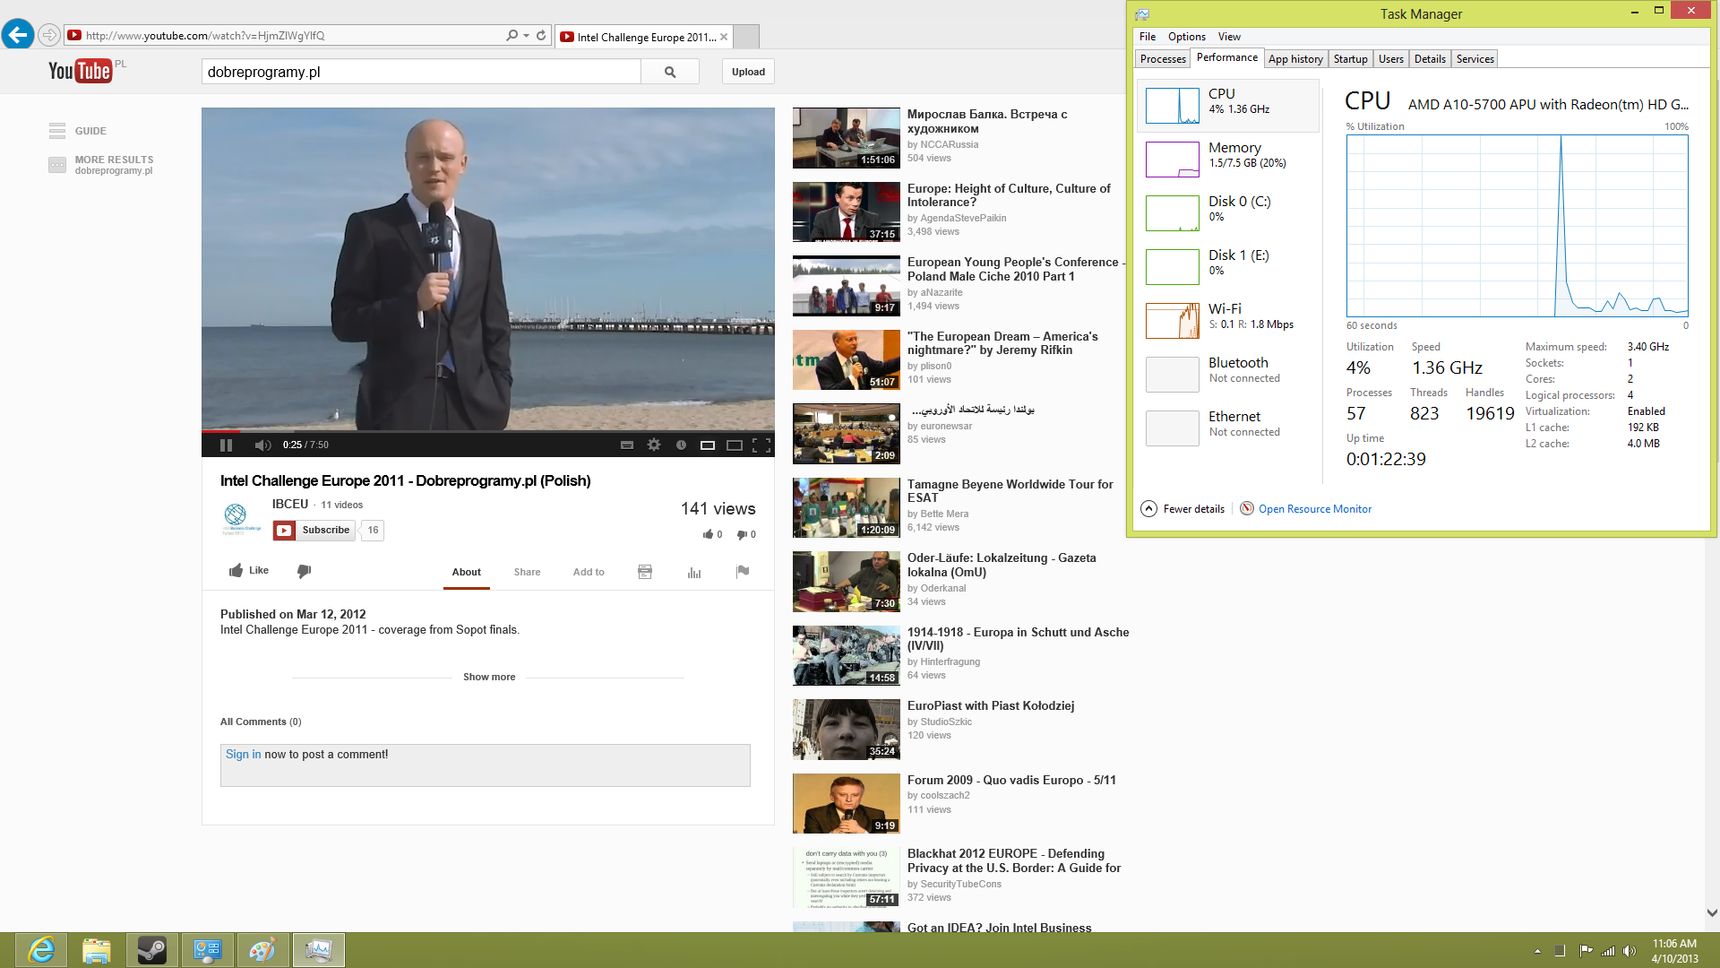This screenshot has width=1720, height=968.
Task: Enter fullscreen via player corner icon
Action: click(x=761, y=445)
